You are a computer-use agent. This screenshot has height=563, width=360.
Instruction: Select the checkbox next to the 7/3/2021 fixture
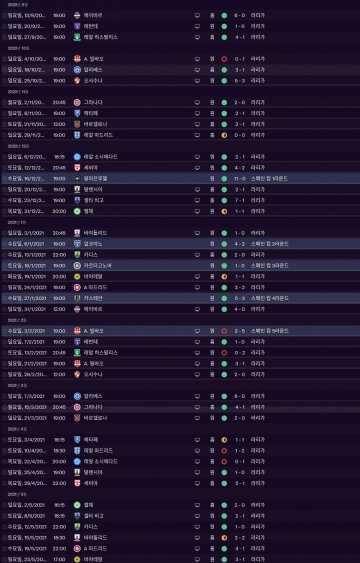[4, 396]
